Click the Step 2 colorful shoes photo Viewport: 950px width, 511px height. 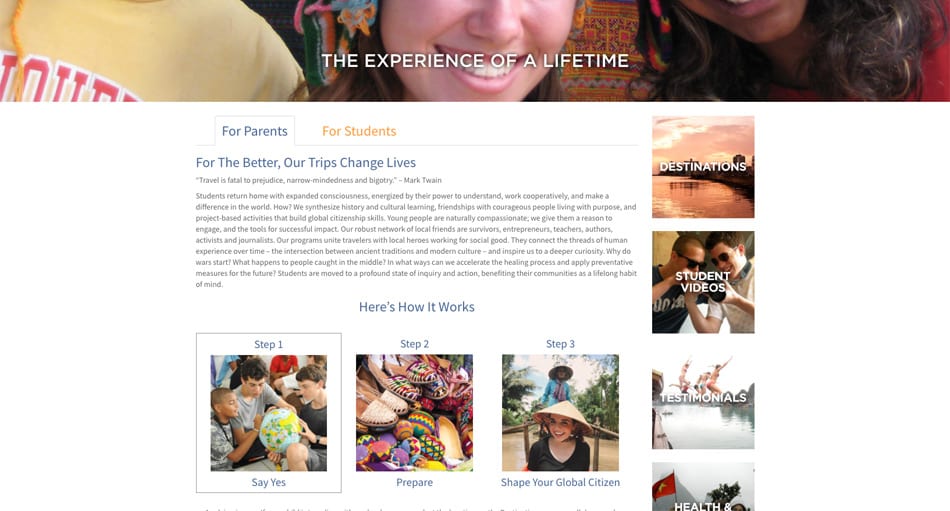414,413
